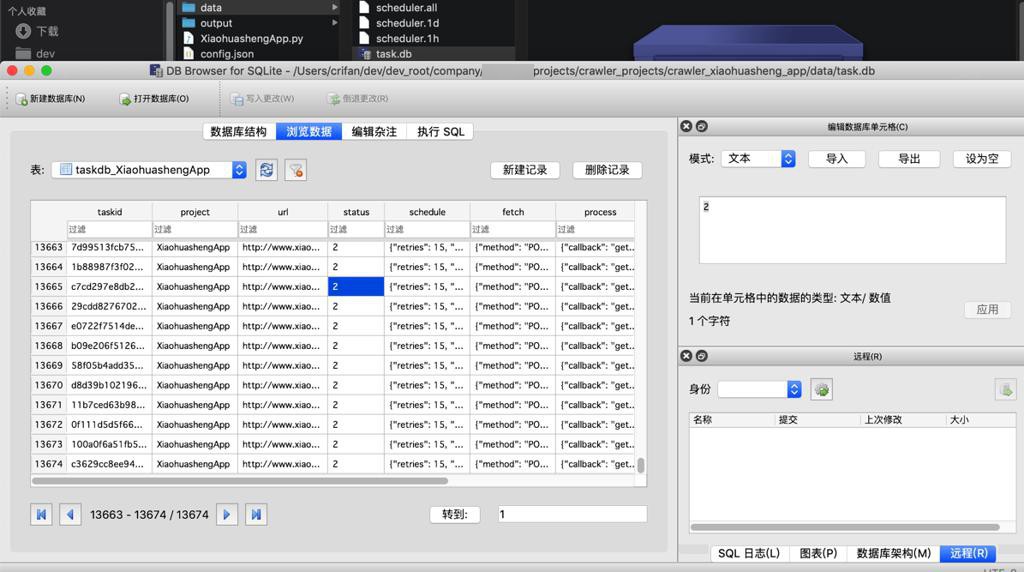This screenshot has height=572, width=1024.
Task: Open the remote identity dropdown
Action: [760, 390]
